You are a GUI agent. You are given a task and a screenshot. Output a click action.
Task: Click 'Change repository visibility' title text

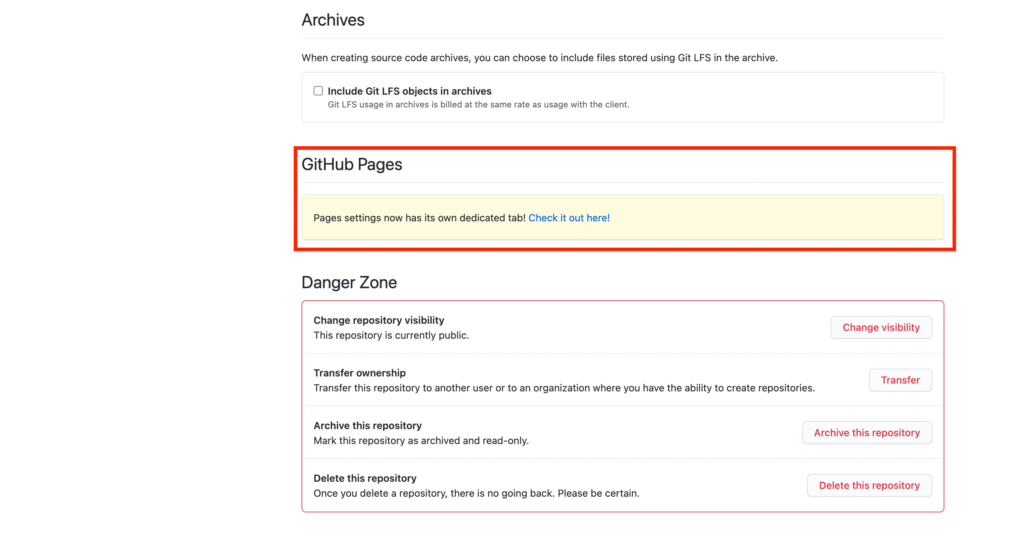click(x=379, y=320)
